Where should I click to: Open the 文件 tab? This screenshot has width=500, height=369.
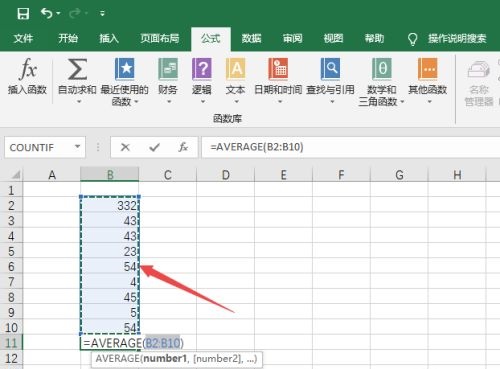pos(23,39)
